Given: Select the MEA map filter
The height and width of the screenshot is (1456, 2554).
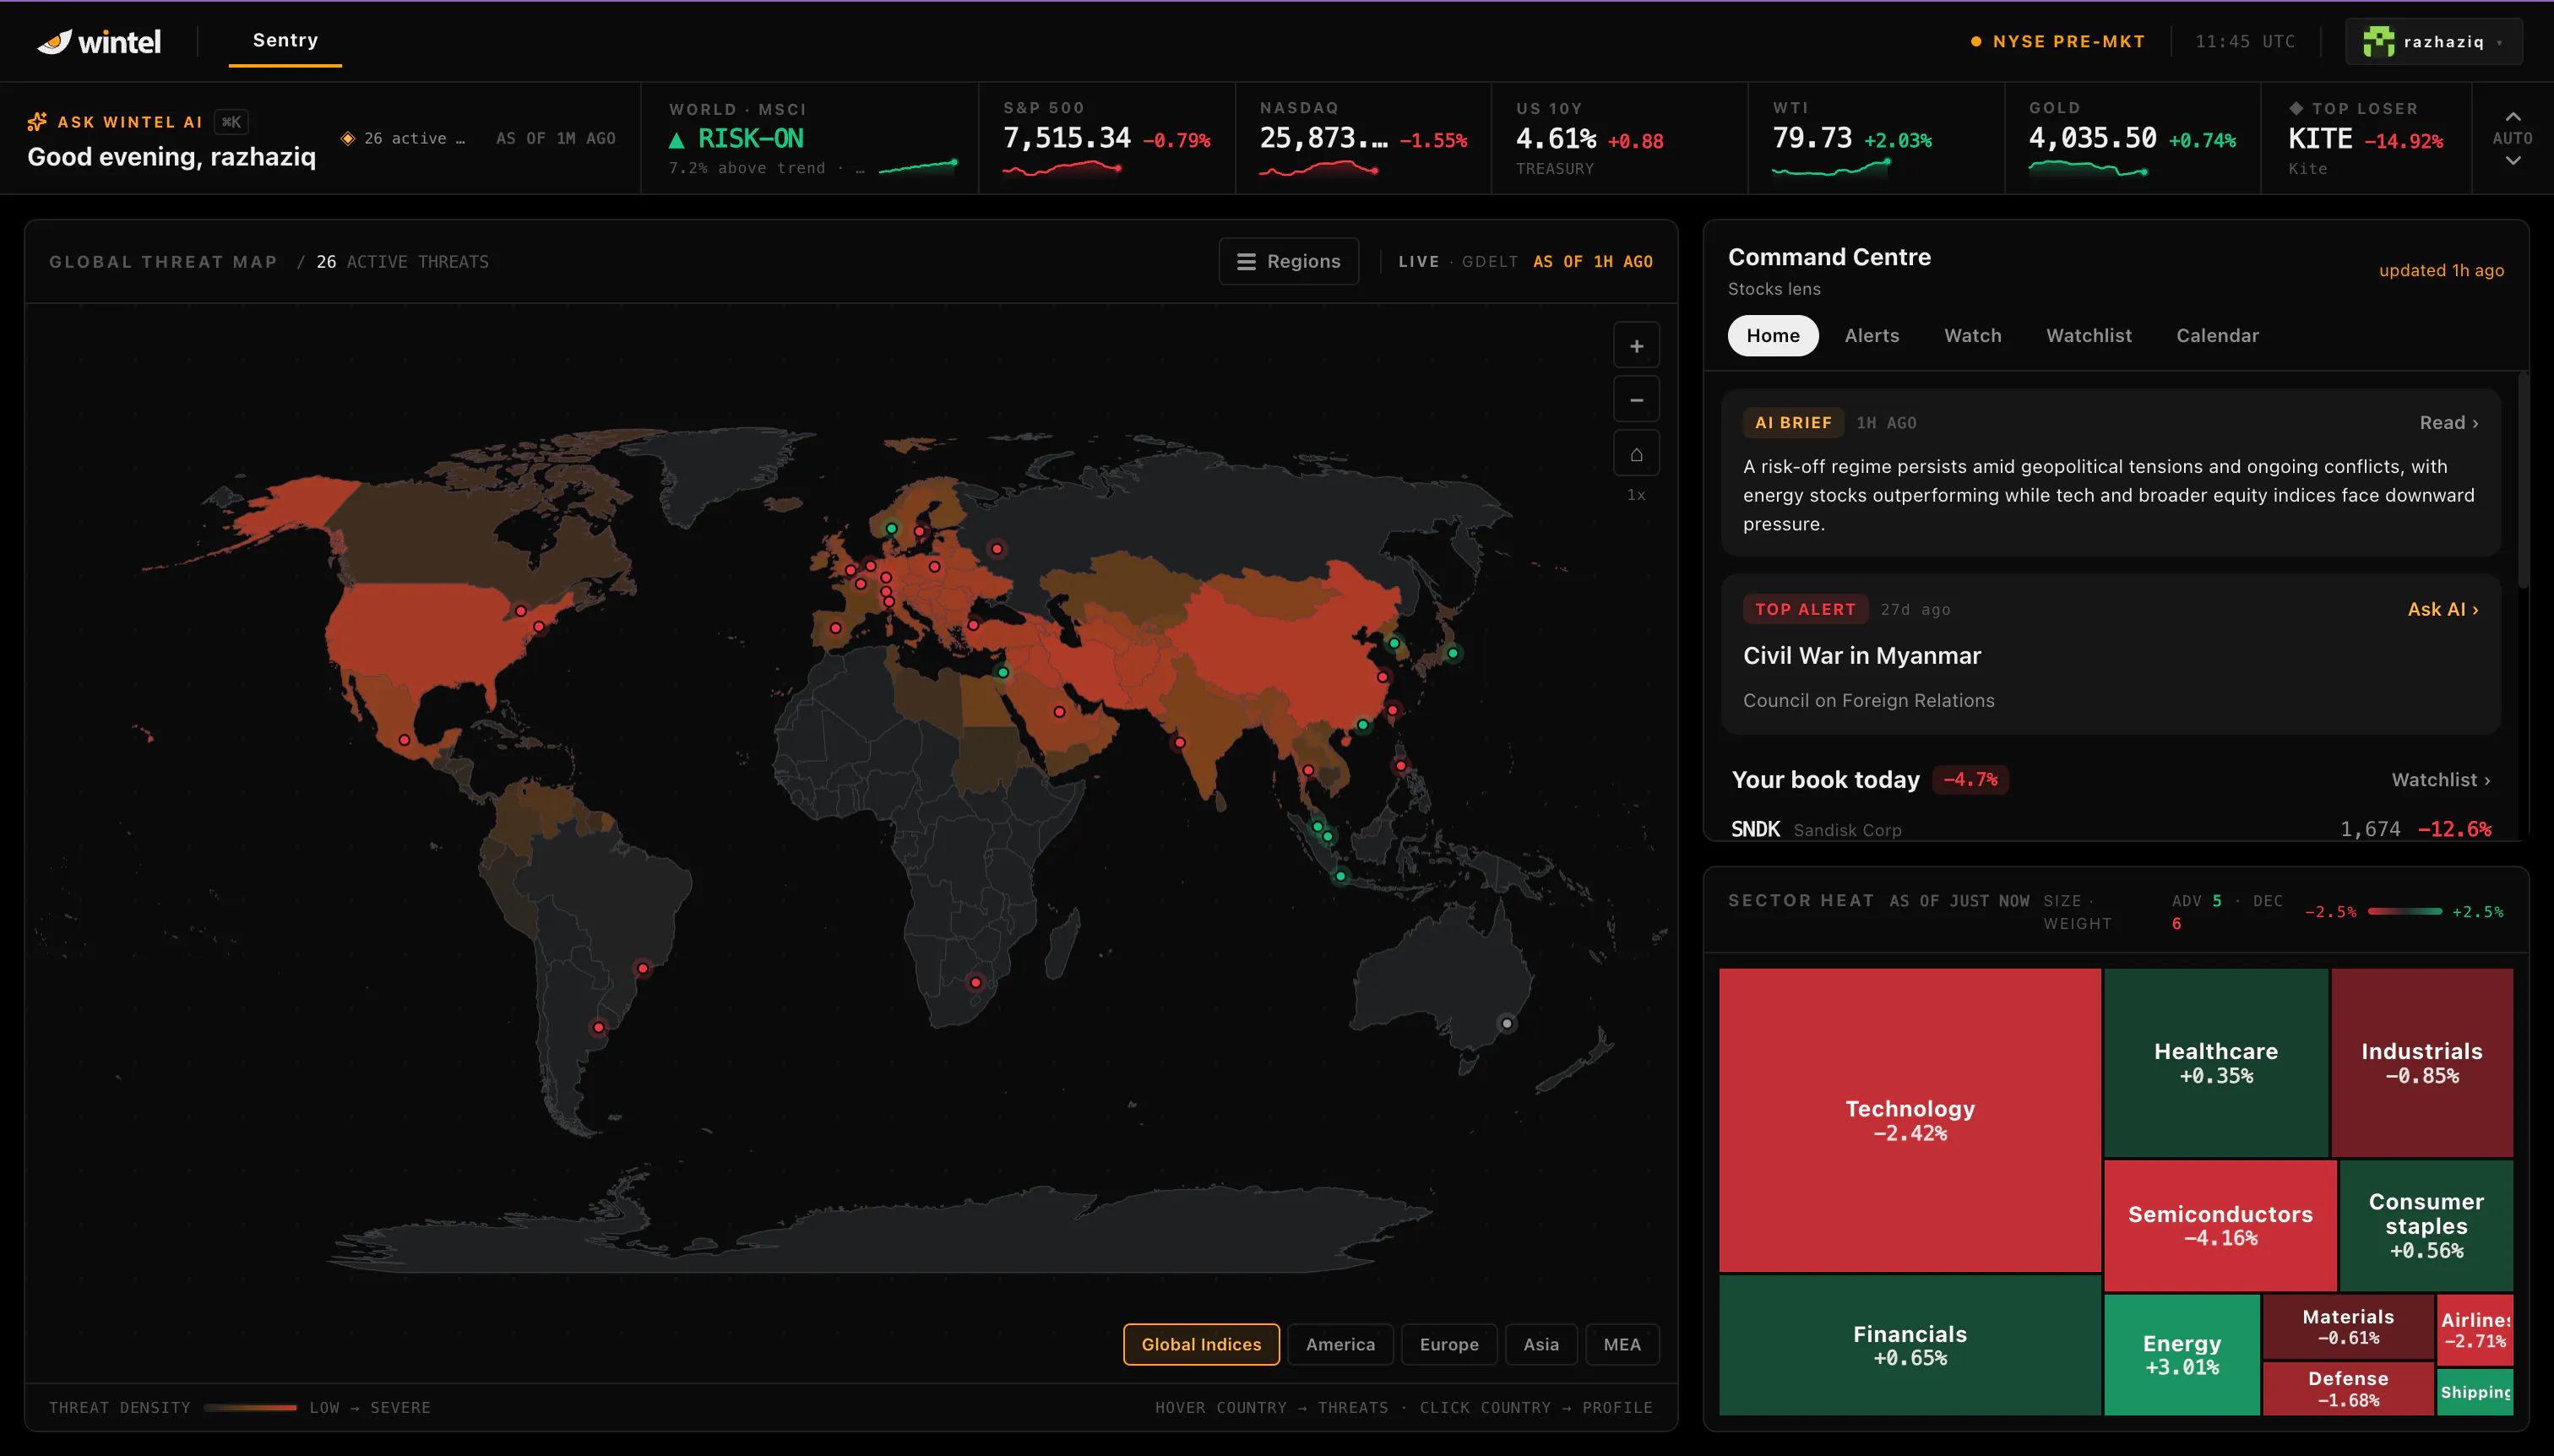Looking at the screenshot, I should click(1621, 1344).
